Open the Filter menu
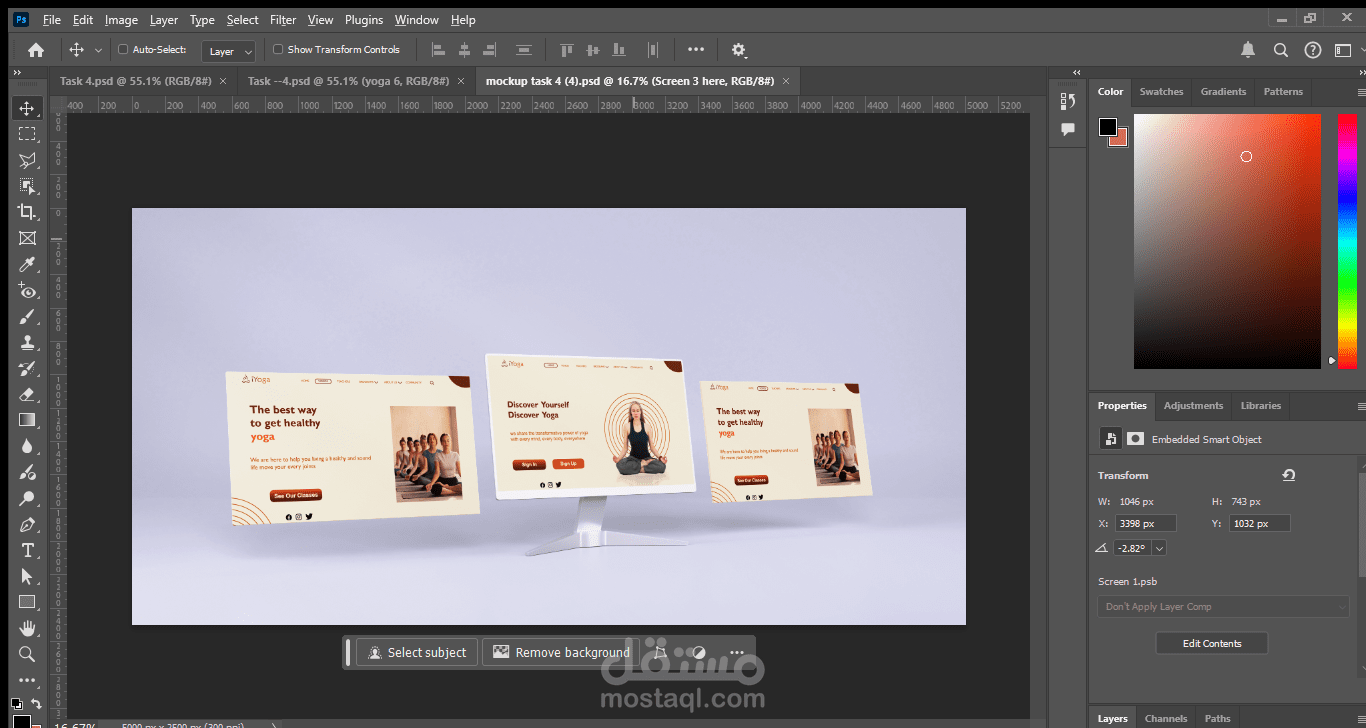1366x728 pixels. [283, 19]
